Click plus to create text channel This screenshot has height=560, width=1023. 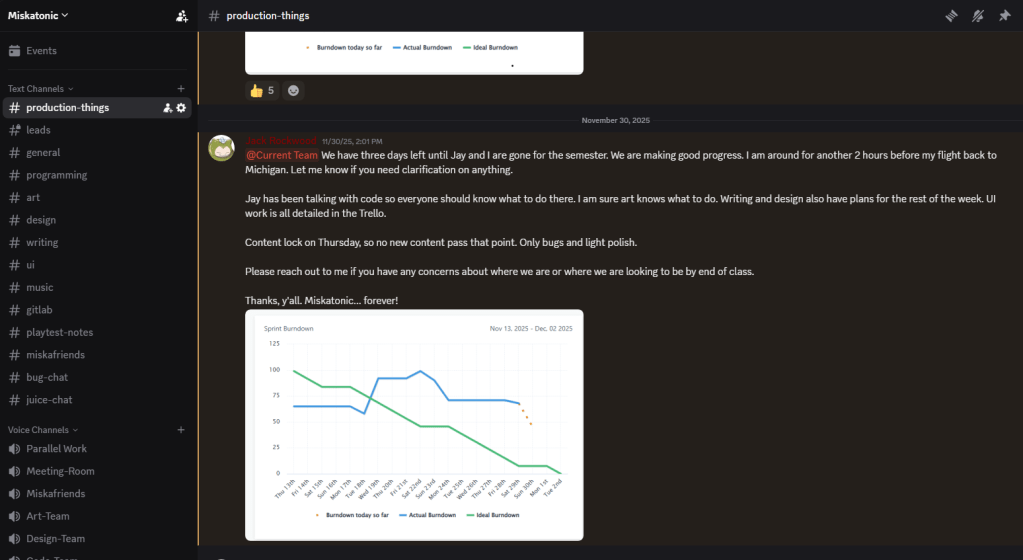tap(181, 89)
